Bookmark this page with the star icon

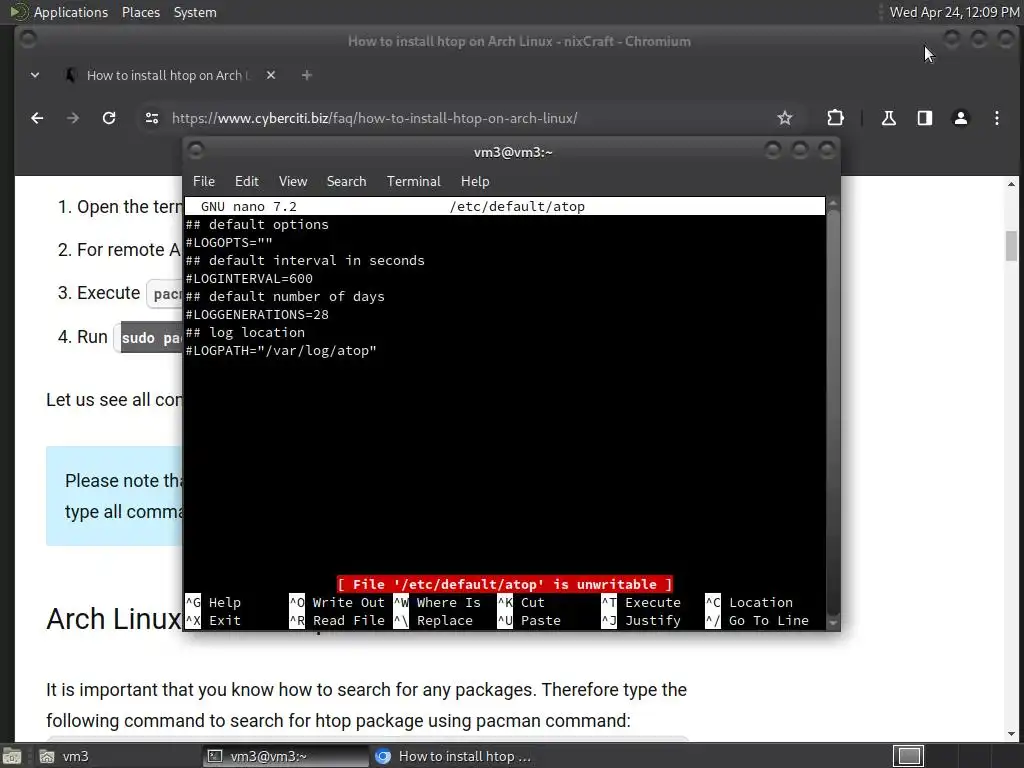(784, 118)
